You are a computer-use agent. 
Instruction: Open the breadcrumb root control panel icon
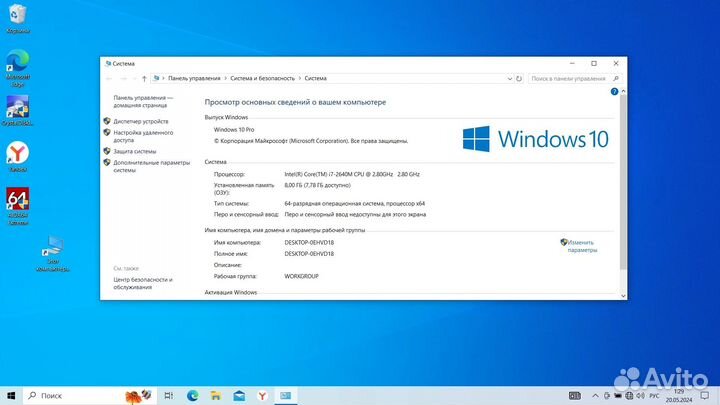[156, 79]
